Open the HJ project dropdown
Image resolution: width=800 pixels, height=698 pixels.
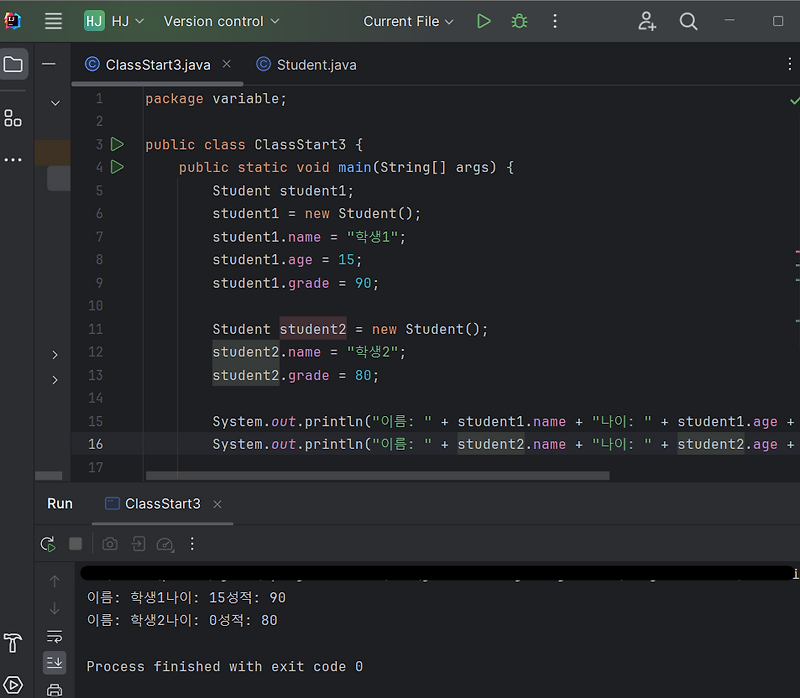[x=114, y=21]
